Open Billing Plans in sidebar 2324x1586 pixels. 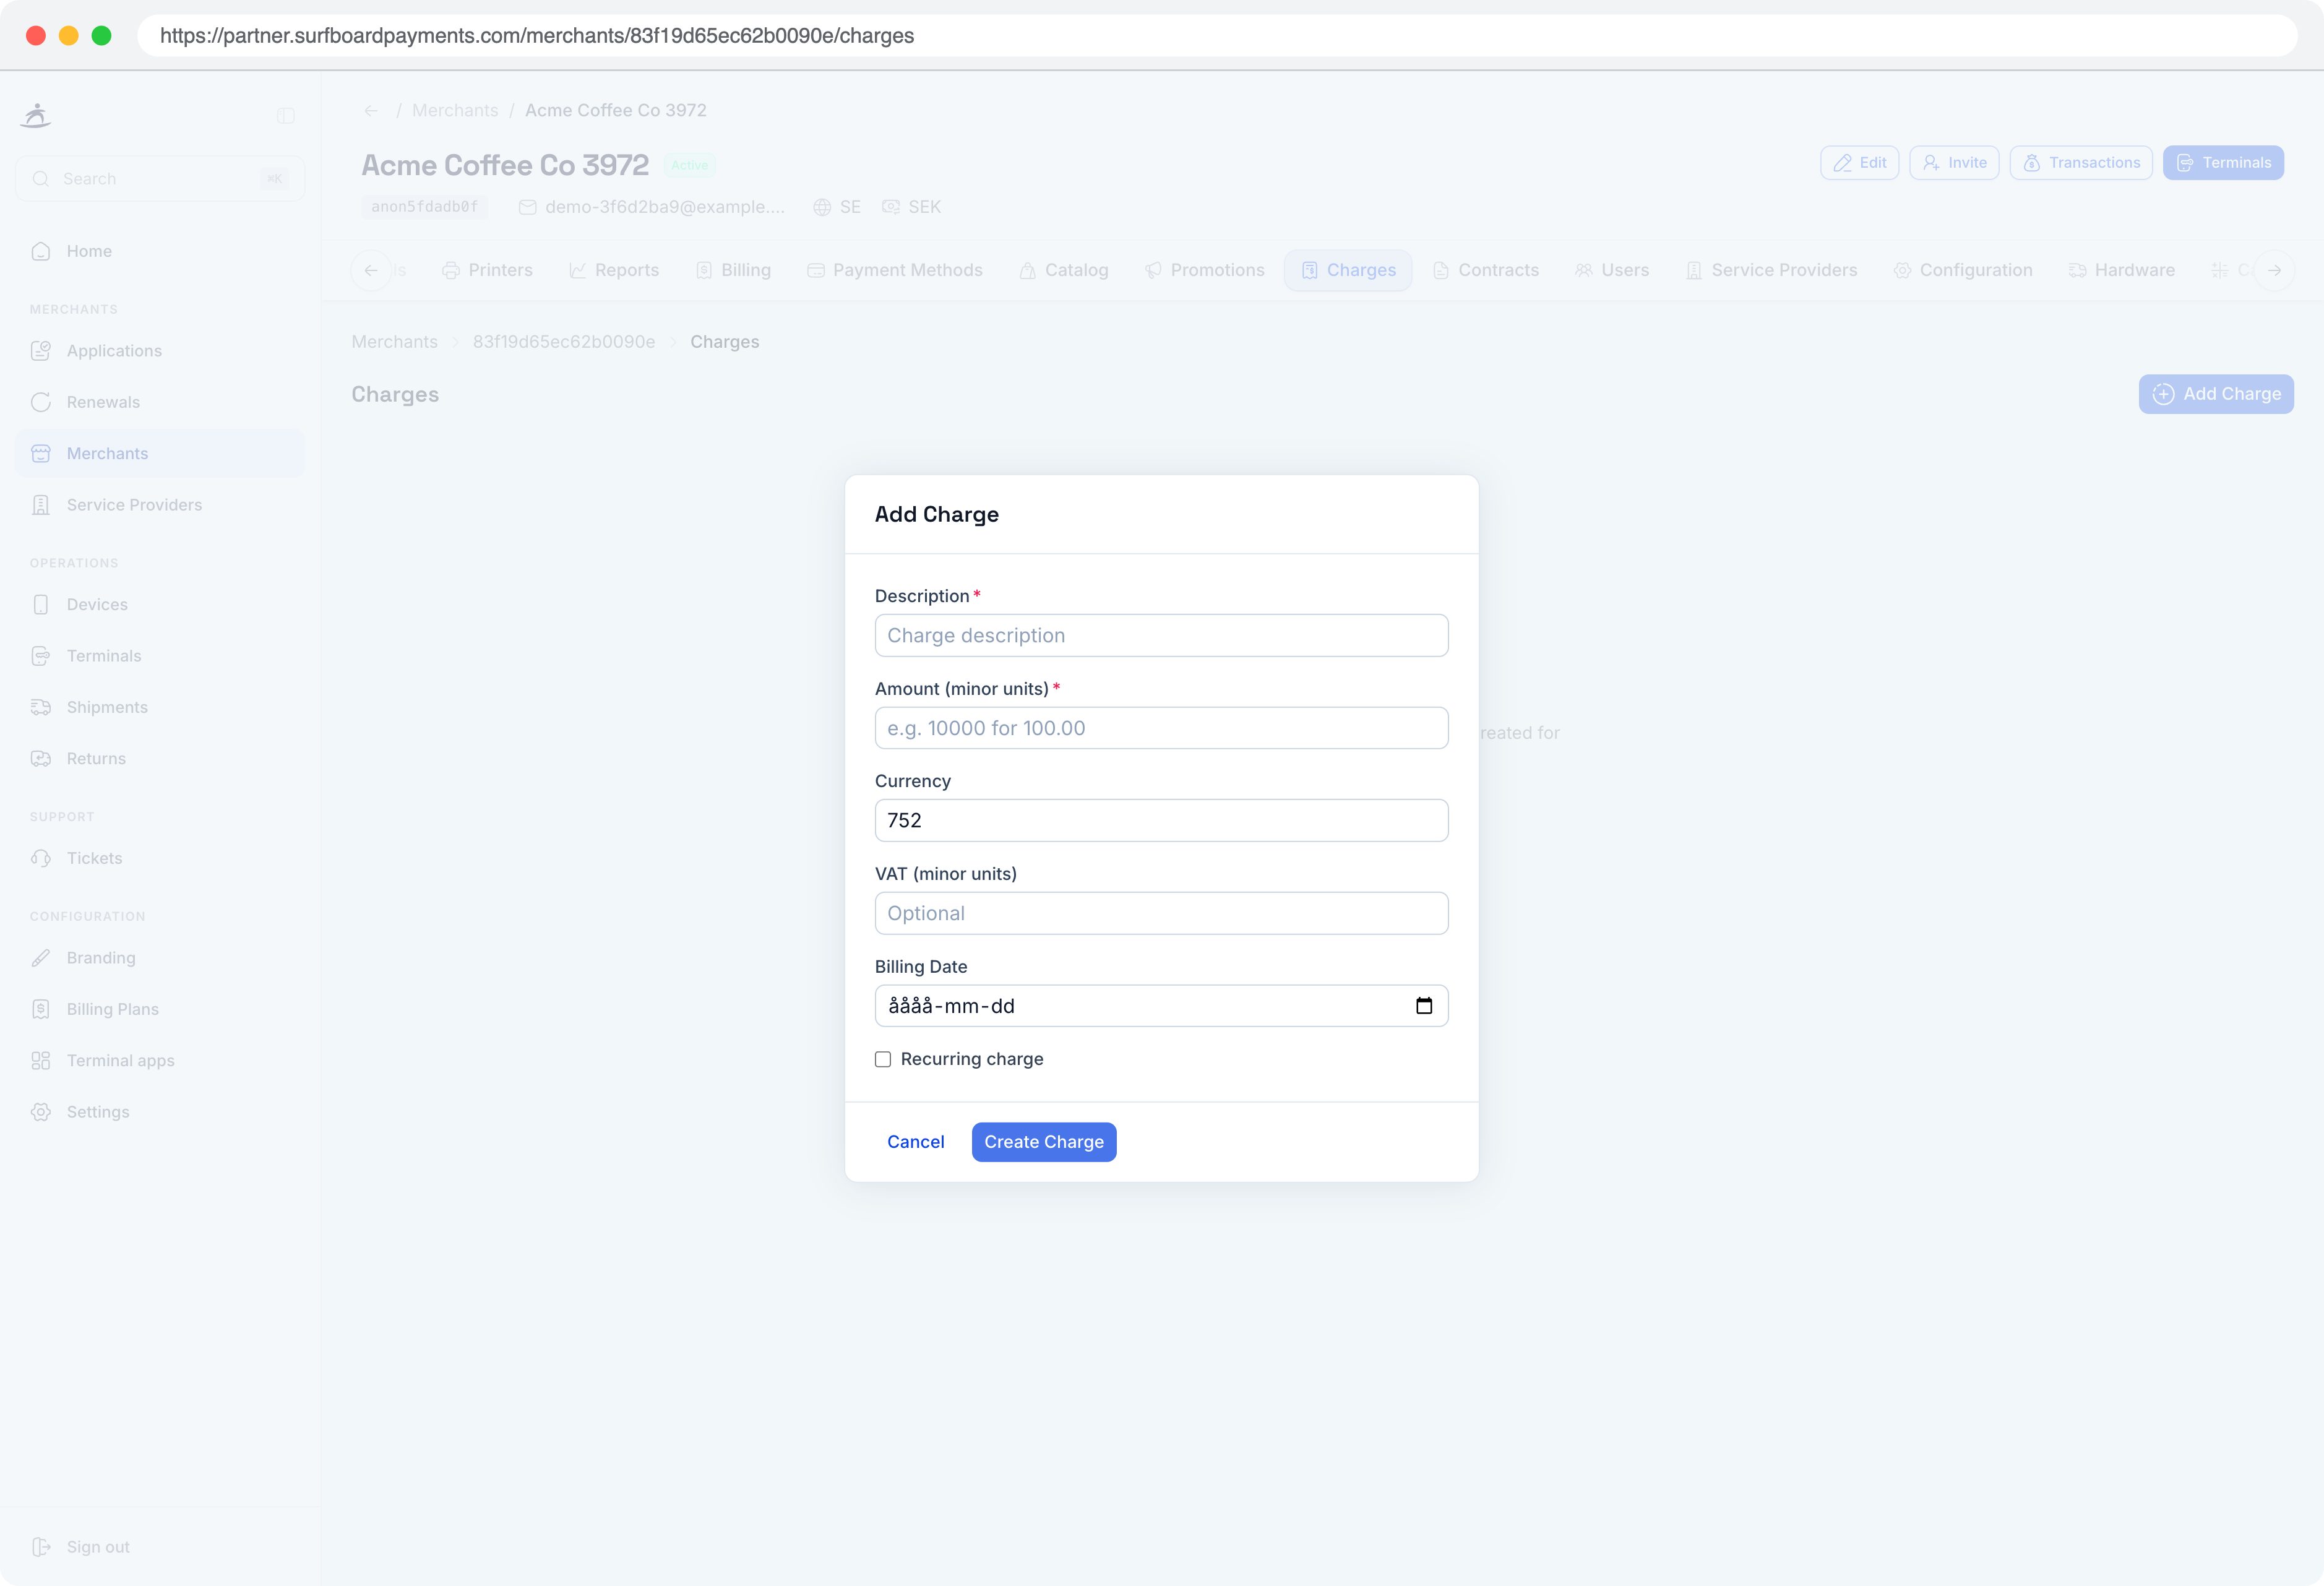point(160,1009)
